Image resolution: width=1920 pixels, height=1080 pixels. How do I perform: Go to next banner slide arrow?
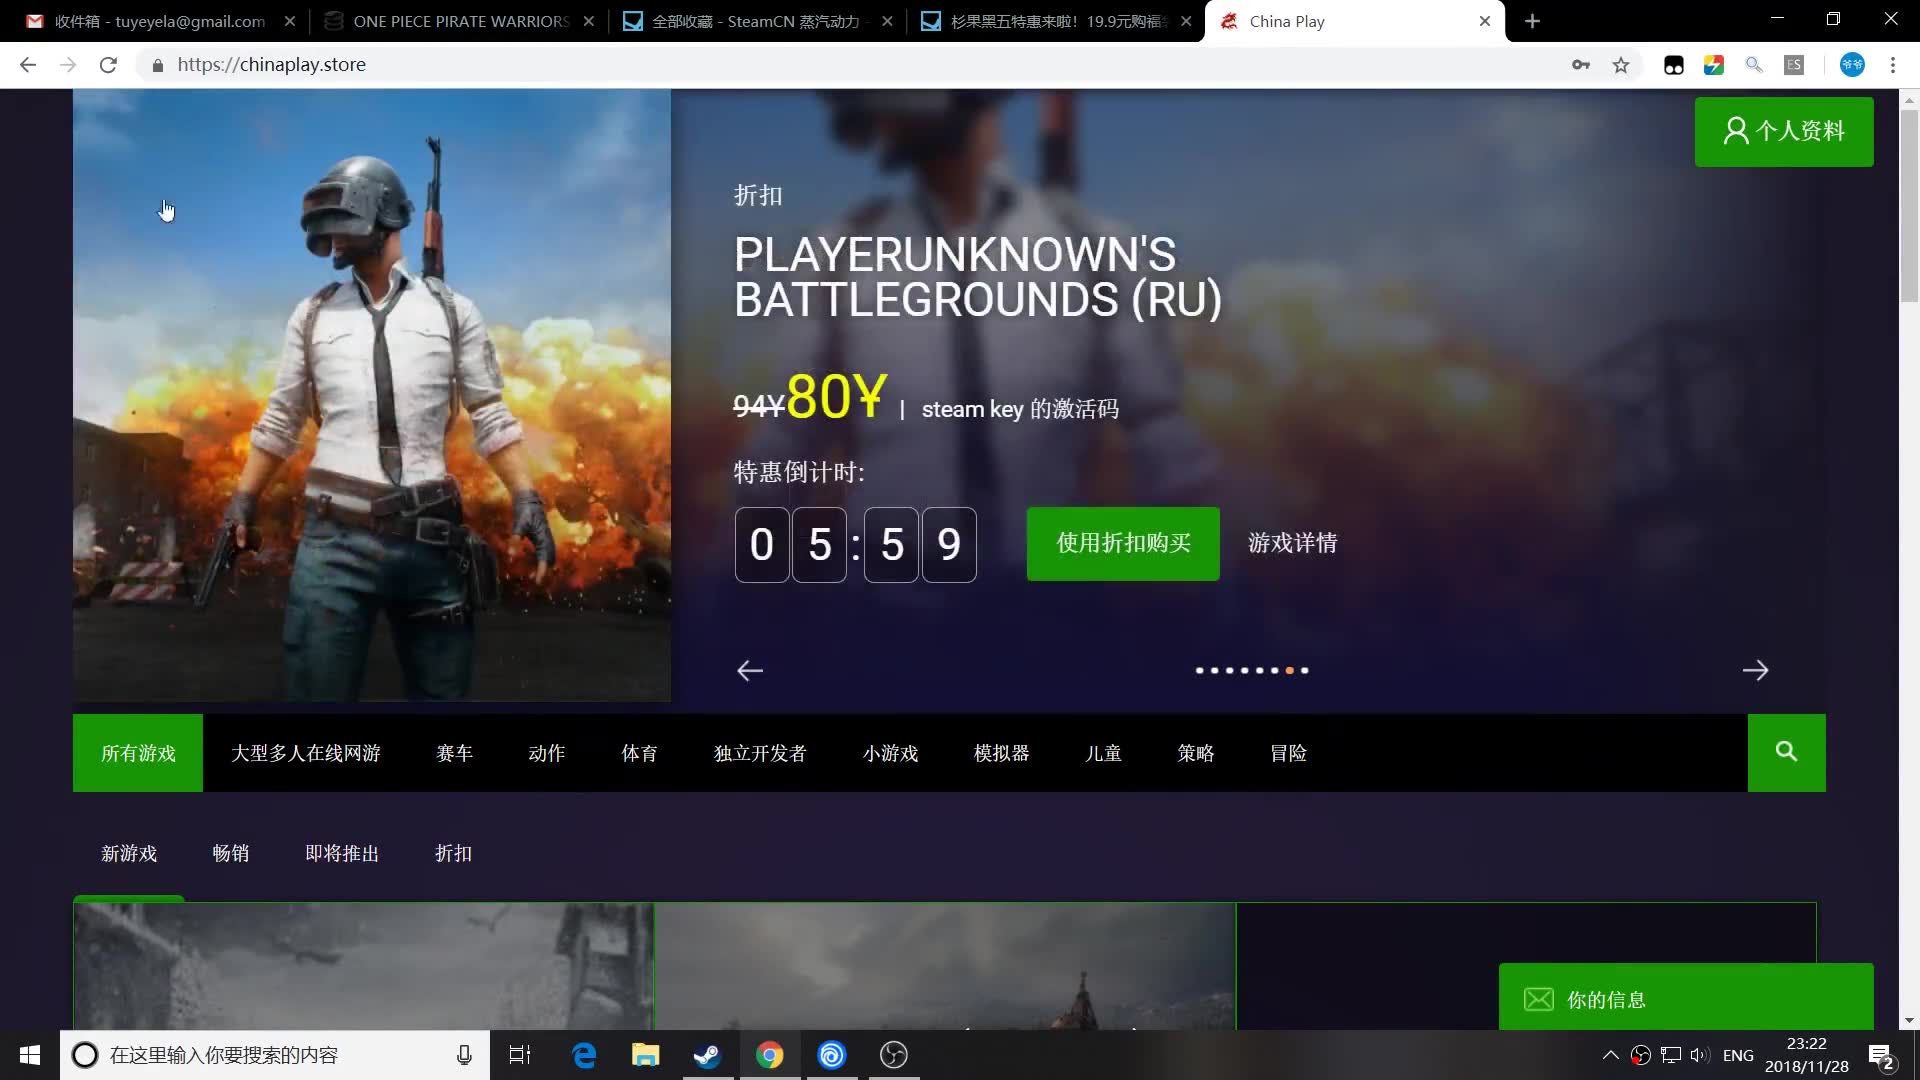[x=1755, y=671]
